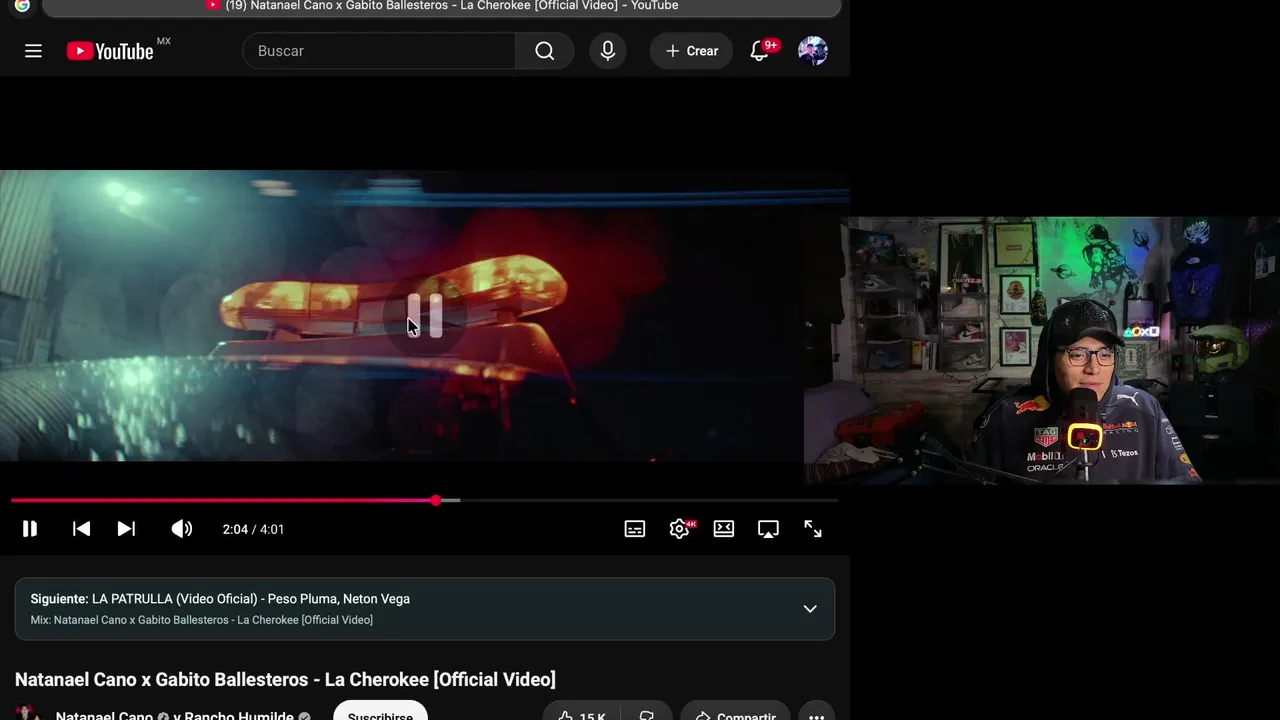The width and height of the screenshot is (1280, 720).
Task: Open Natanael Cano channel avatar
Action: click(28, 713)
